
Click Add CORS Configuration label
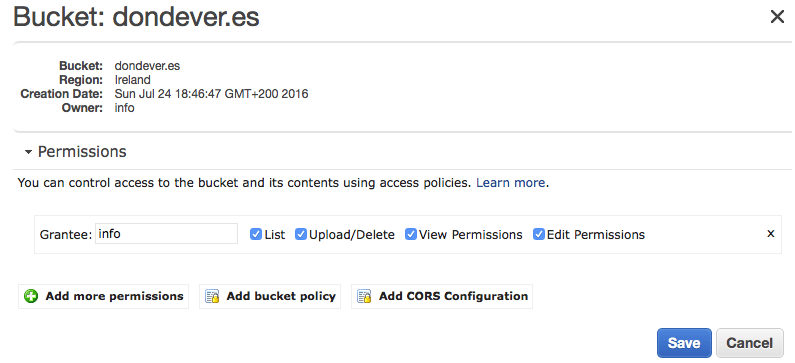(x=453, y=296)
